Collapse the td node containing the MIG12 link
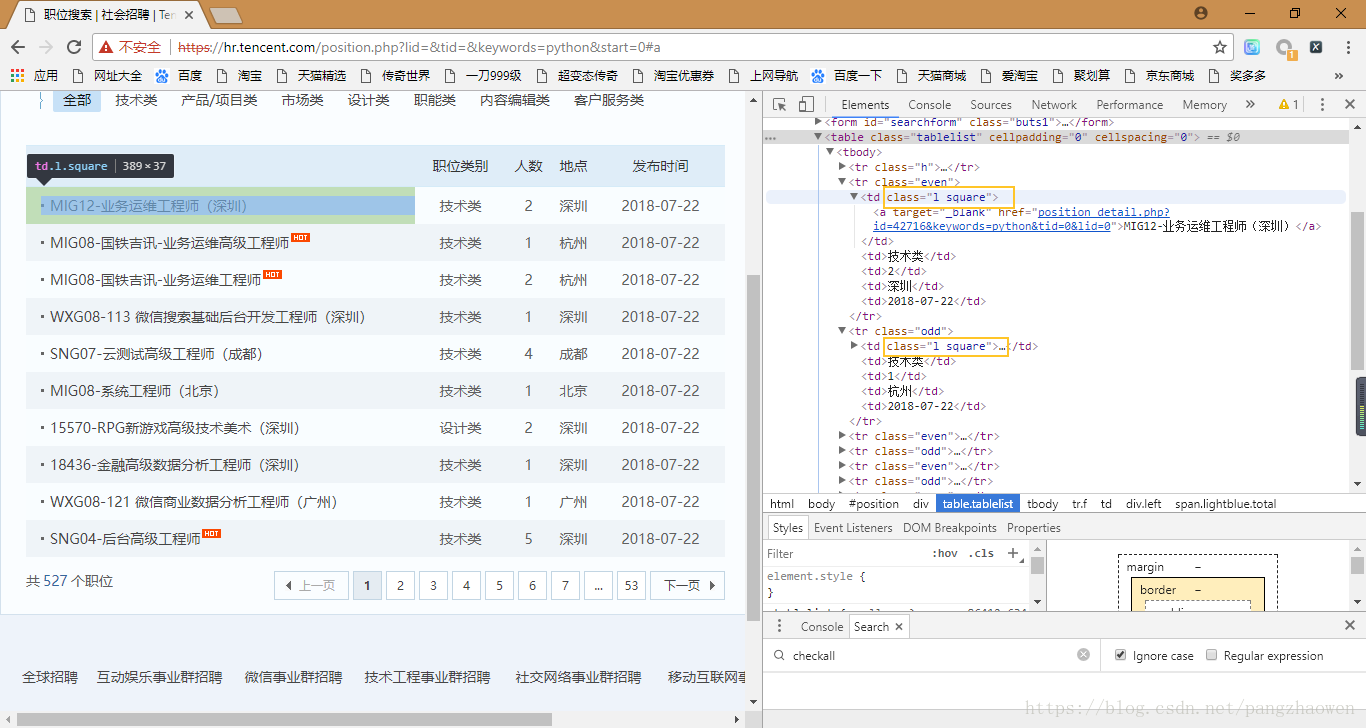 tap(854, 197)
